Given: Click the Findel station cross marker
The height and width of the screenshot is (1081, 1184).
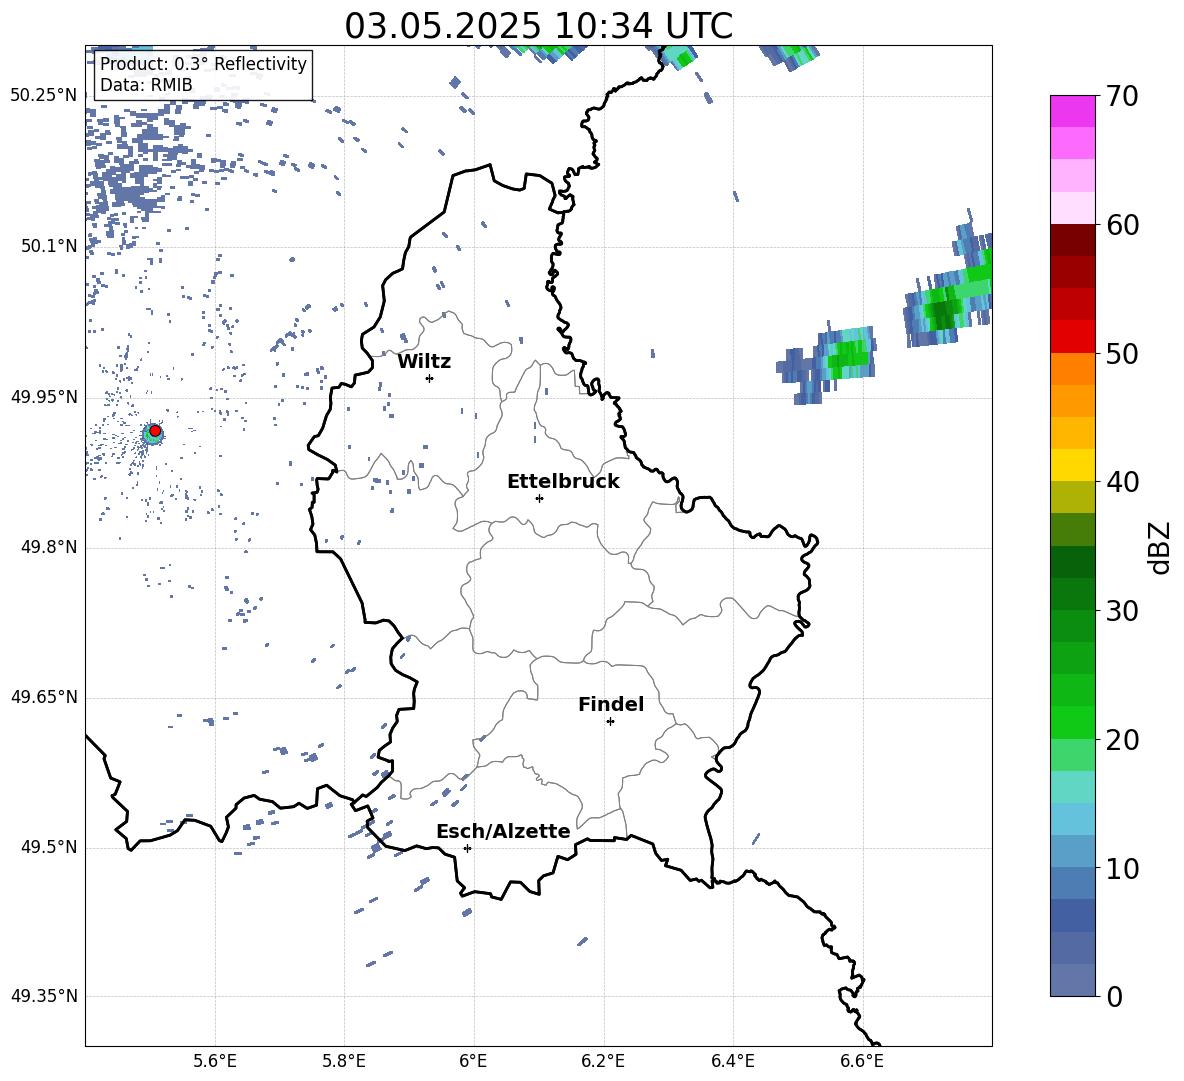Looking at the screenshot, I should click(x=610, y=722).
